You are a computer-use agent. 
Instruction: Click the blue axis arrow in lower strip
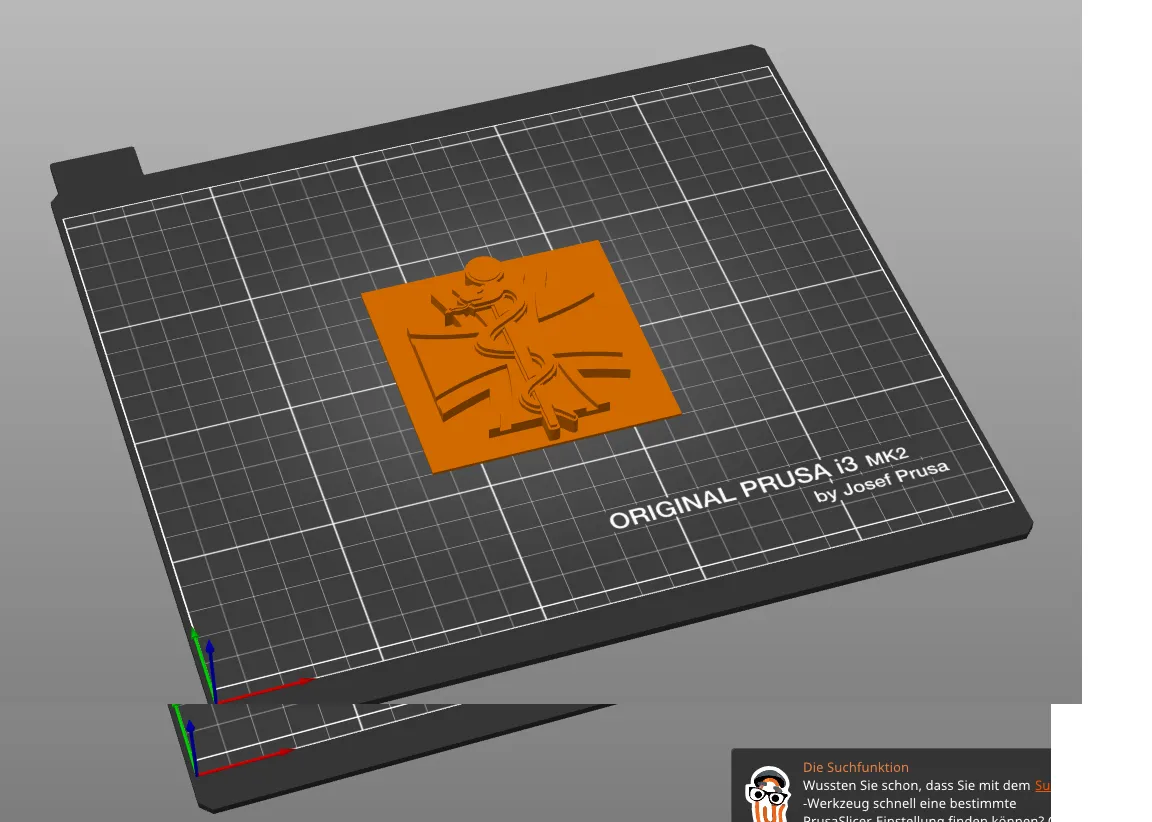192,746
